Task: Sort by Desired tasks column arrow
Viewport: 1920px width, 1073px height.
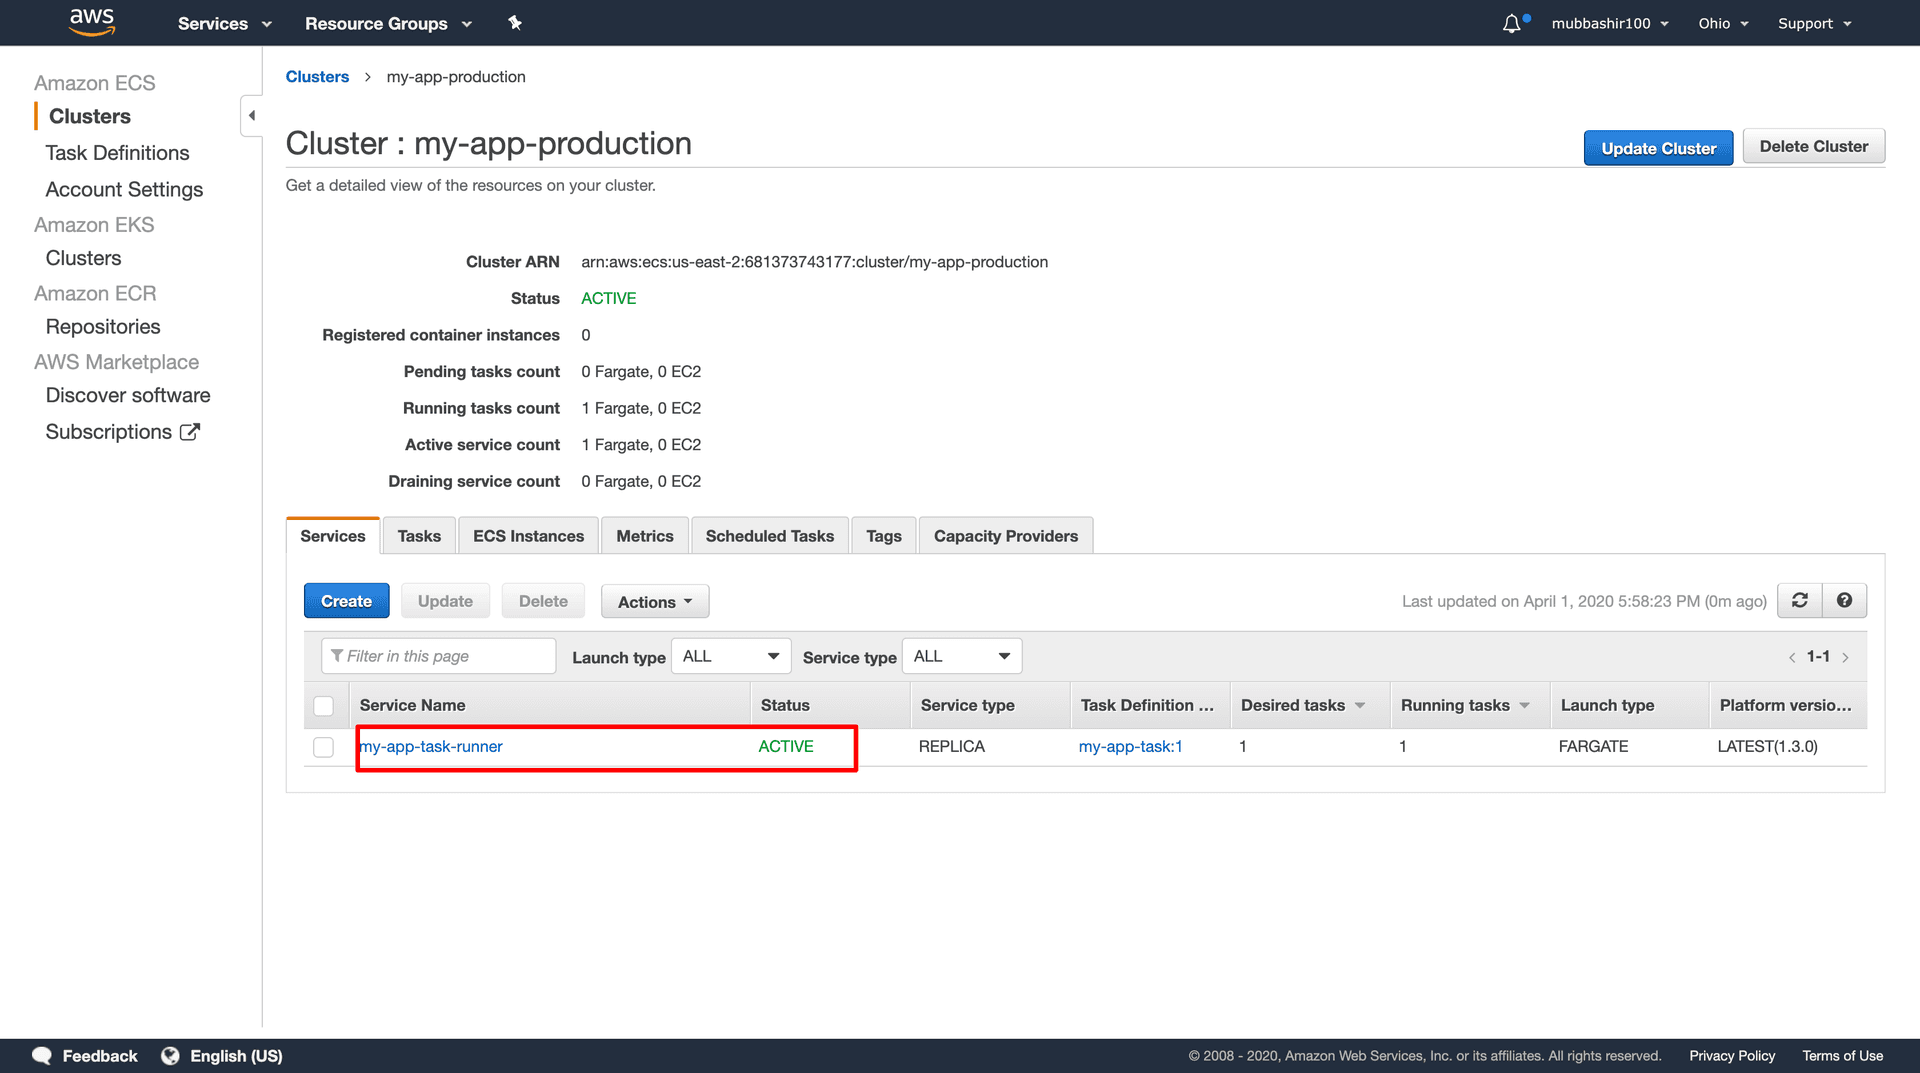Action: [1360, 706]
